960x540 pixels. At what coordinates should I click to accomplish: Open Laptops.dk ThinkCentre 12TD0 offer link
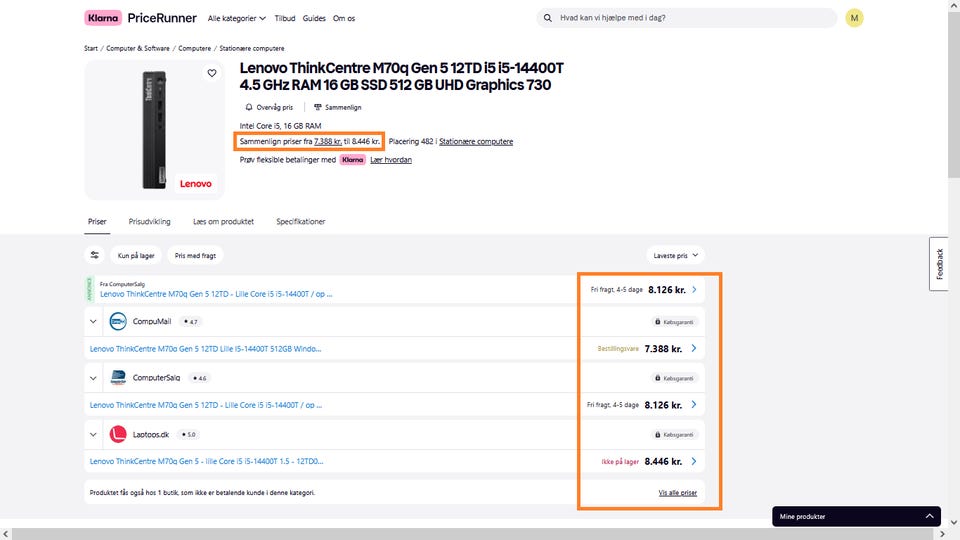206,462
